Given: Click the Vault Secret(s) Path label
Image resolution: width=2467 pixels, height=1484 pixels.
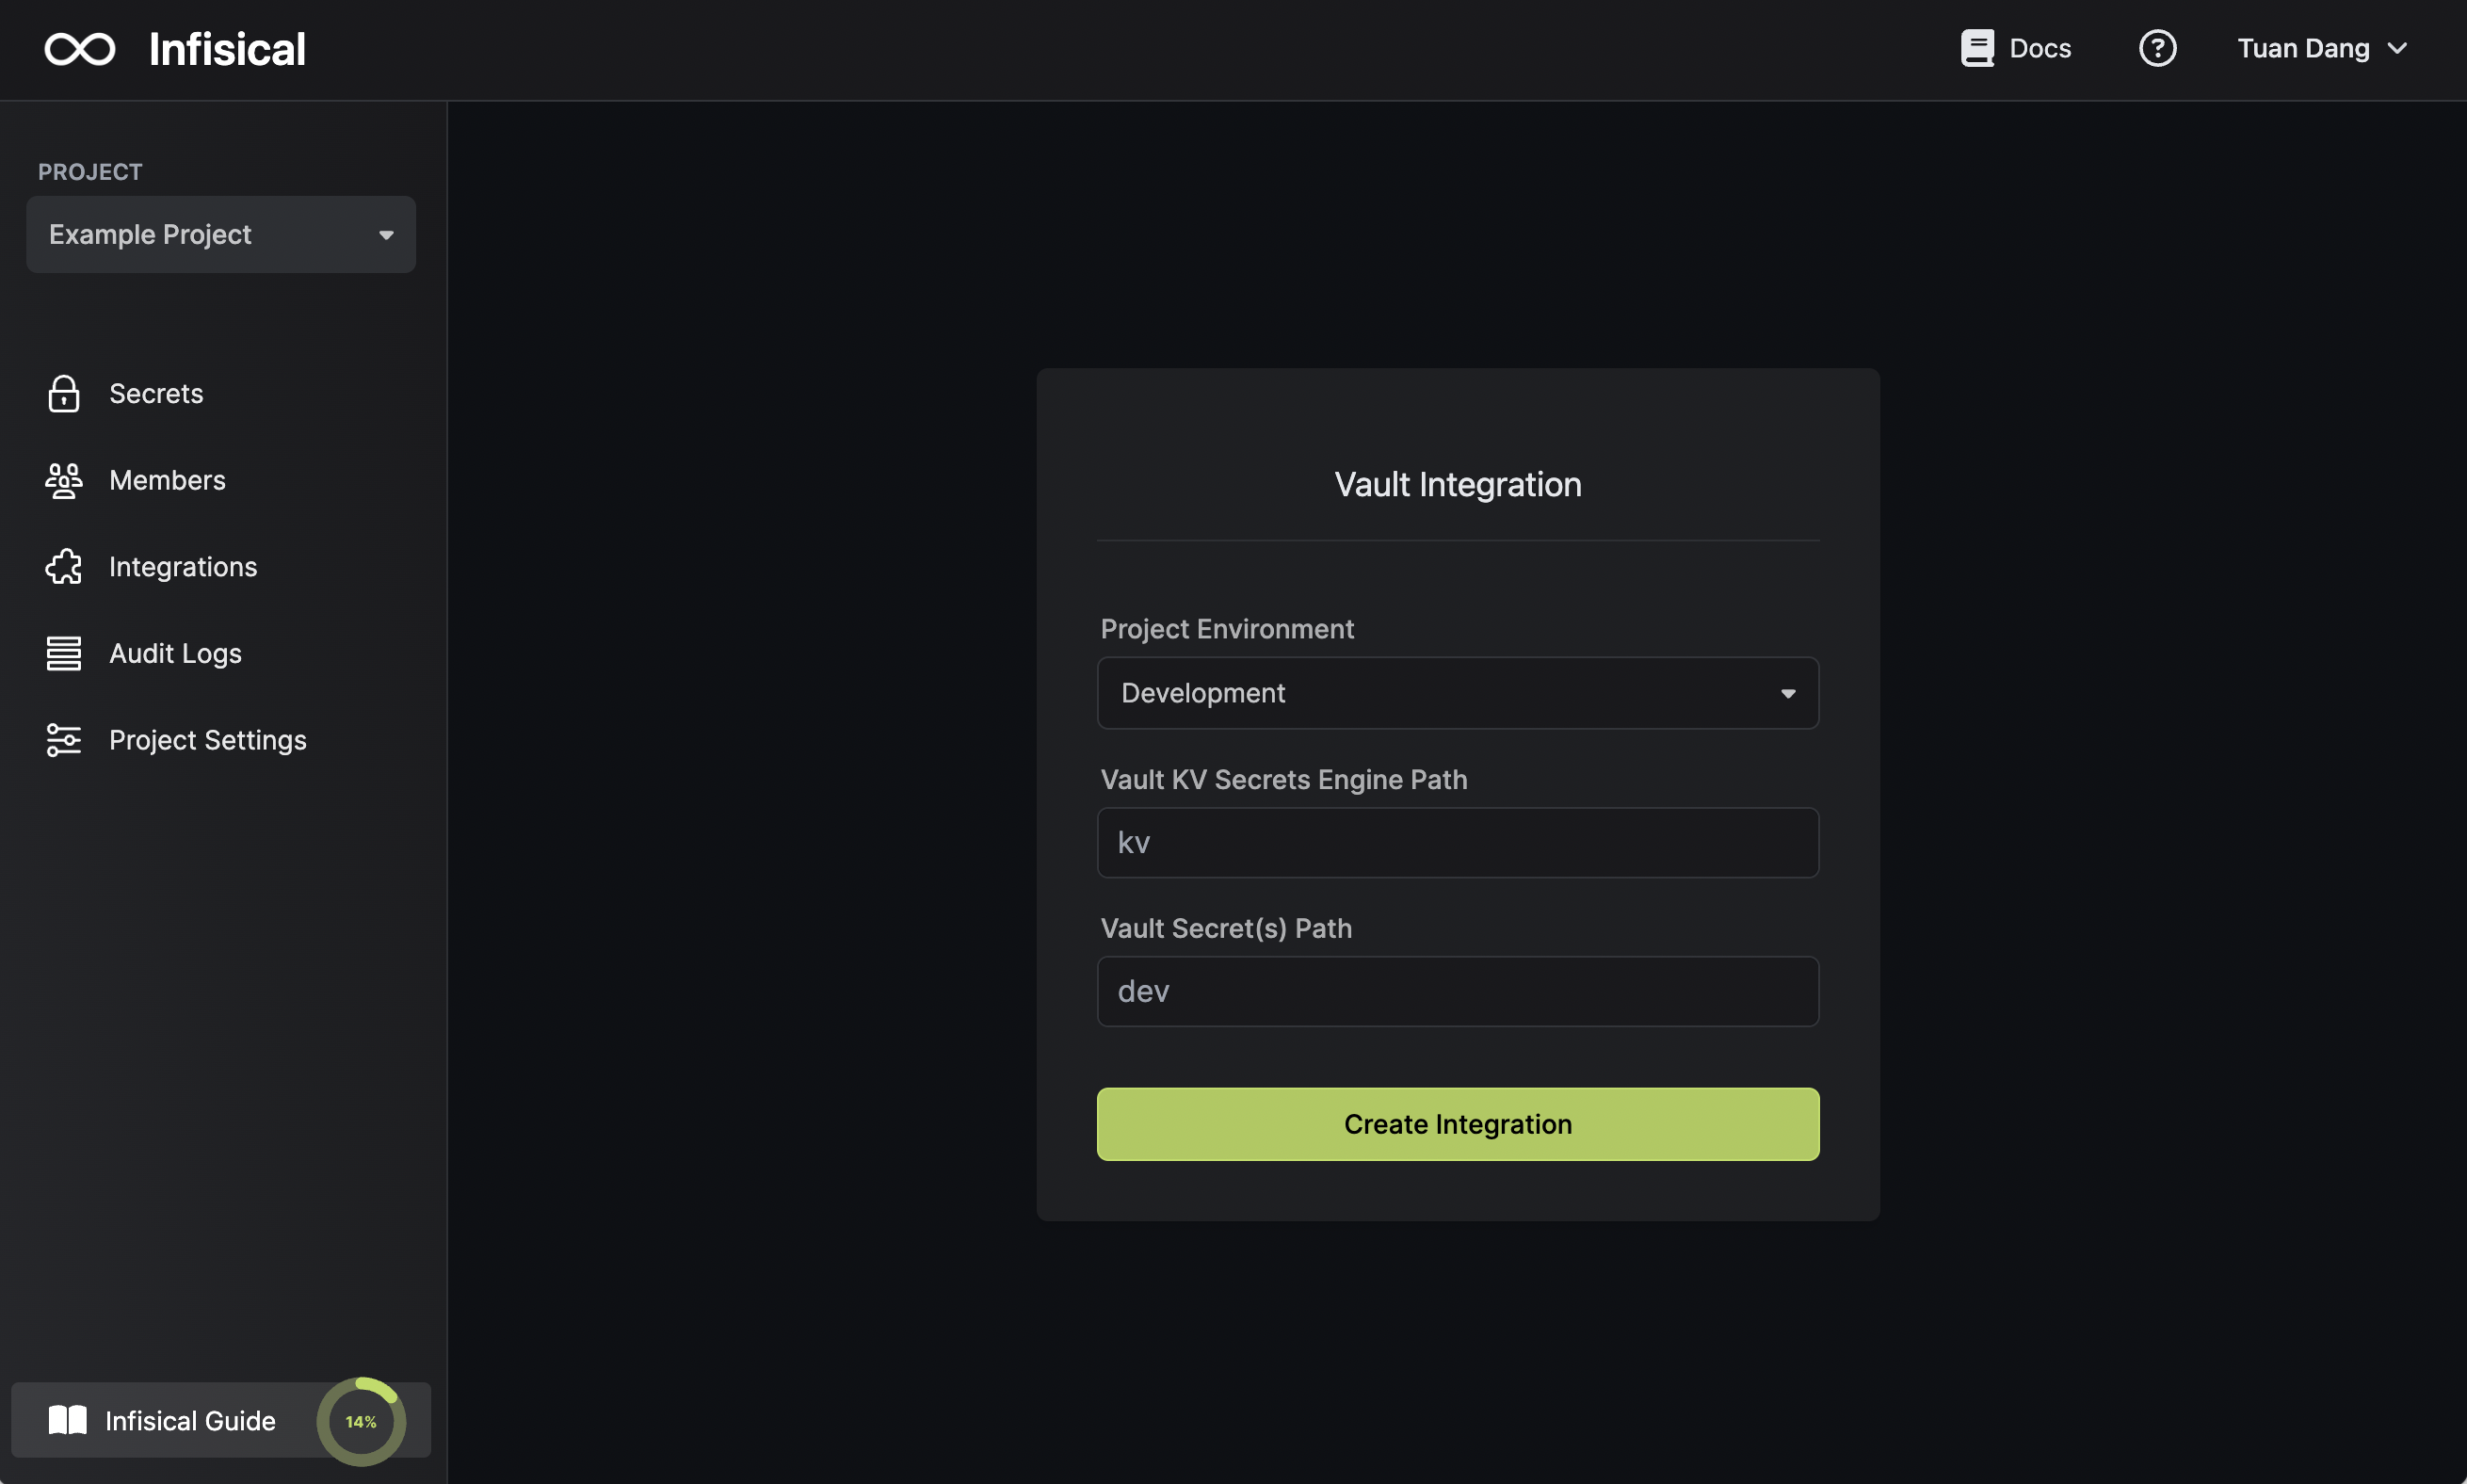Looking at the screenshot, I should coord(1226,929).
